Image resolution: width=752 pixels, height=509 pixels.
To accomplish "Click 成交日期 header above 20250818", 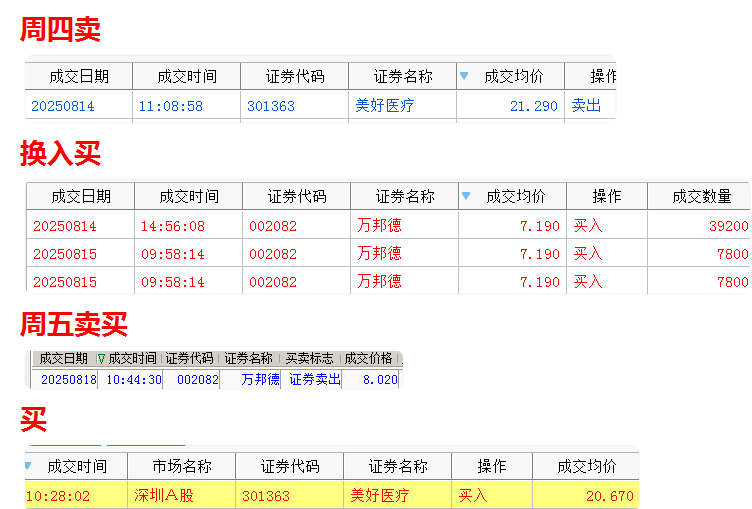I will point(63,358).
